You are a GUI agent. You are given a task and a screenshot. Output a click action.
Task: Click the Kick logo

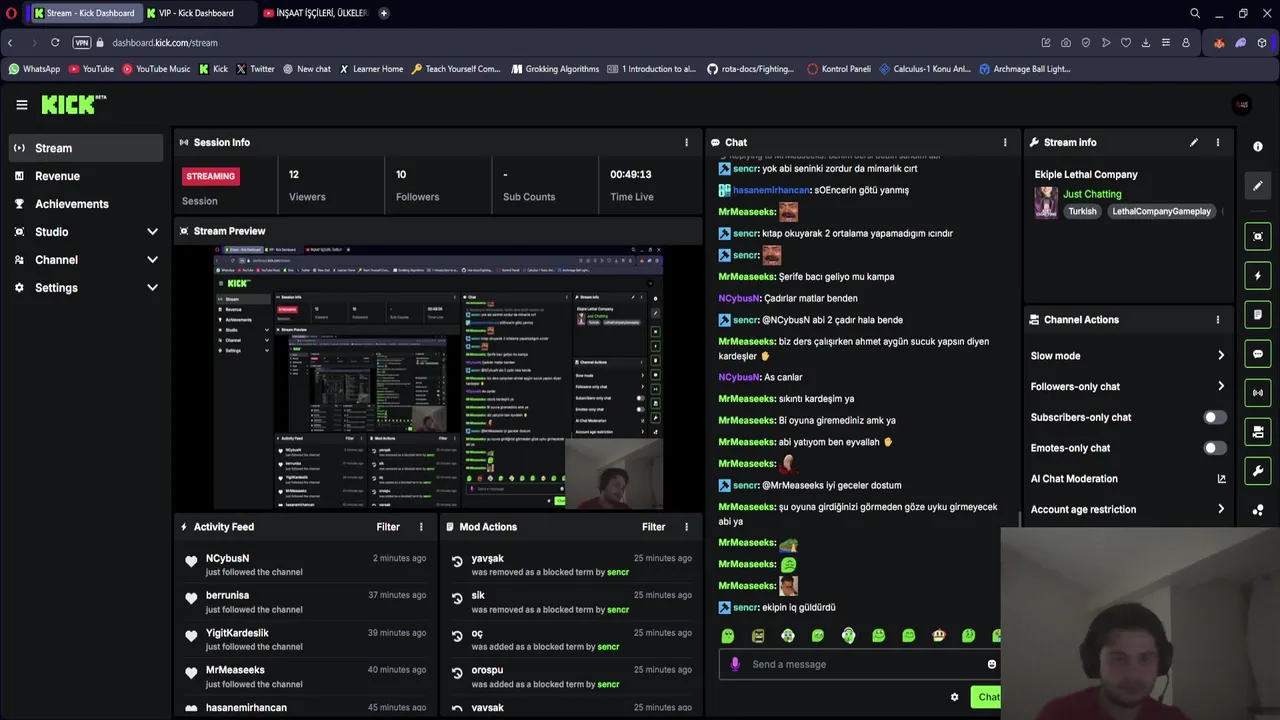(73, 104)
